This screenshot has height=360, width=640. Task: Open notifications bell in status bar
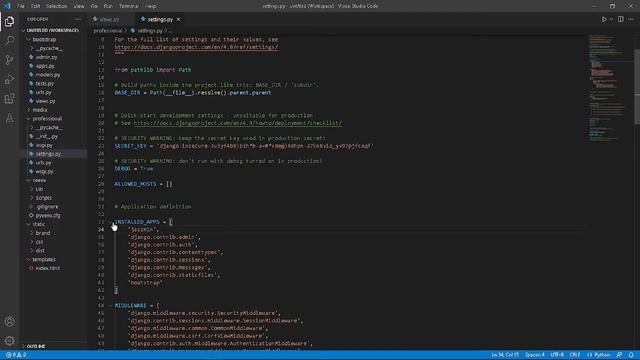(631, 355)
